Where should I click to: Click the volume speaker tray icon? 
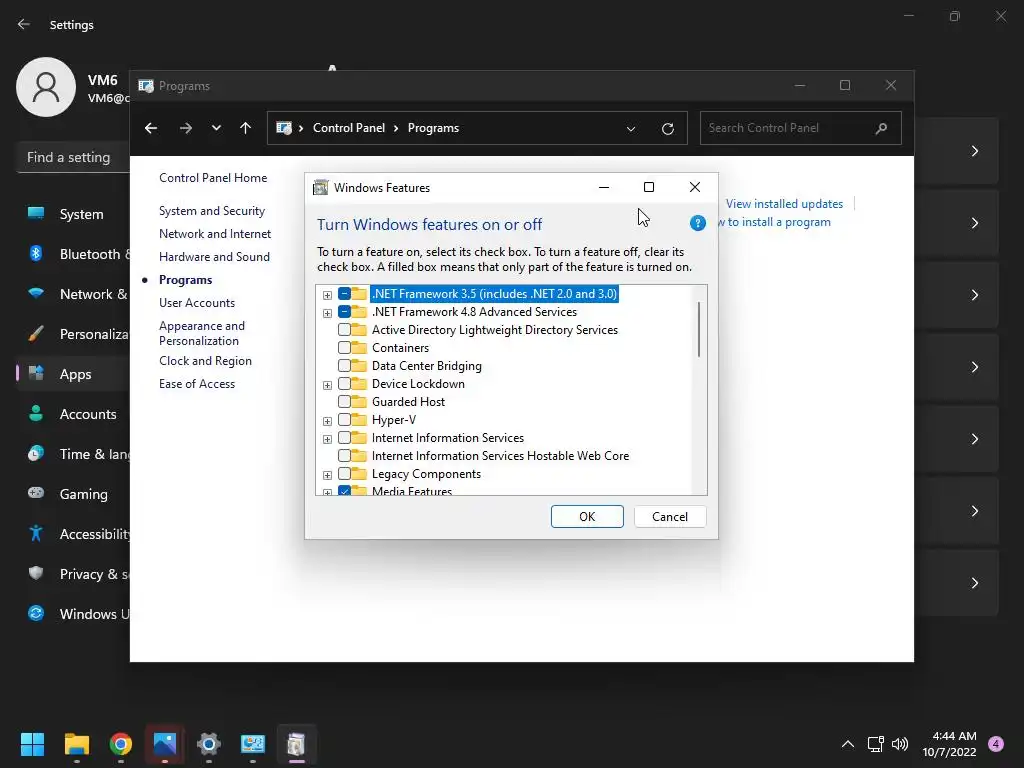tap(900, 744)
